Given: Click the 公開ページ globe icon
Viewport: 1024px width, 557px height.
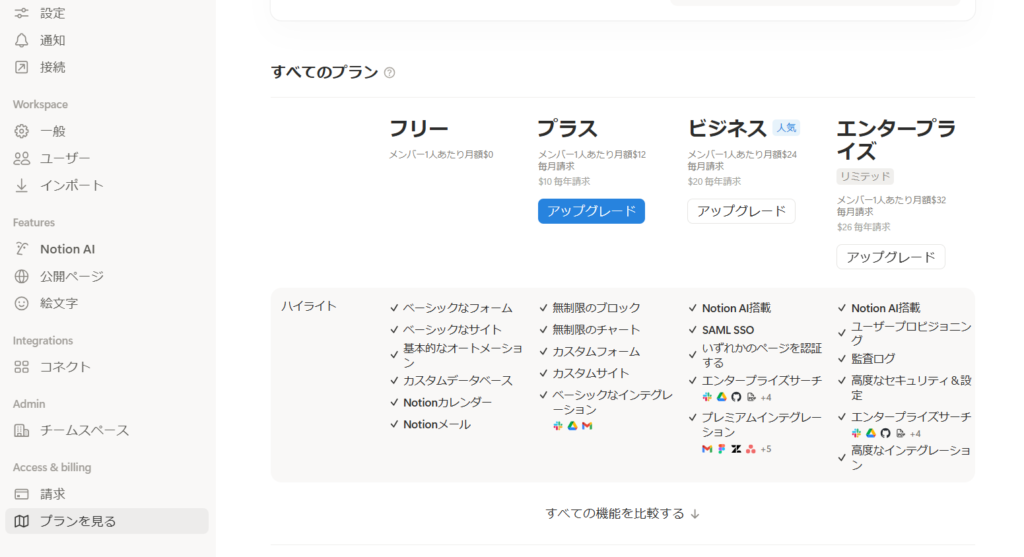Looking at the screenshot, I should coord(22,276).
